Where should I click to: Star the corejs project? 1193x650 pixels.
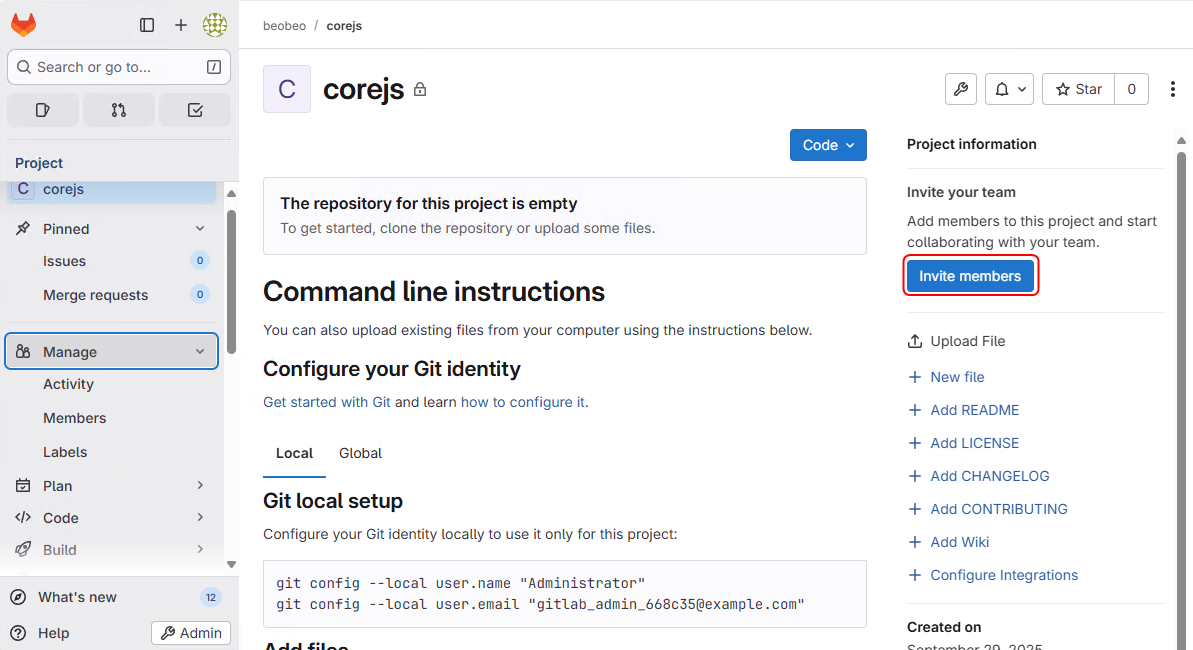[1078, 89]
